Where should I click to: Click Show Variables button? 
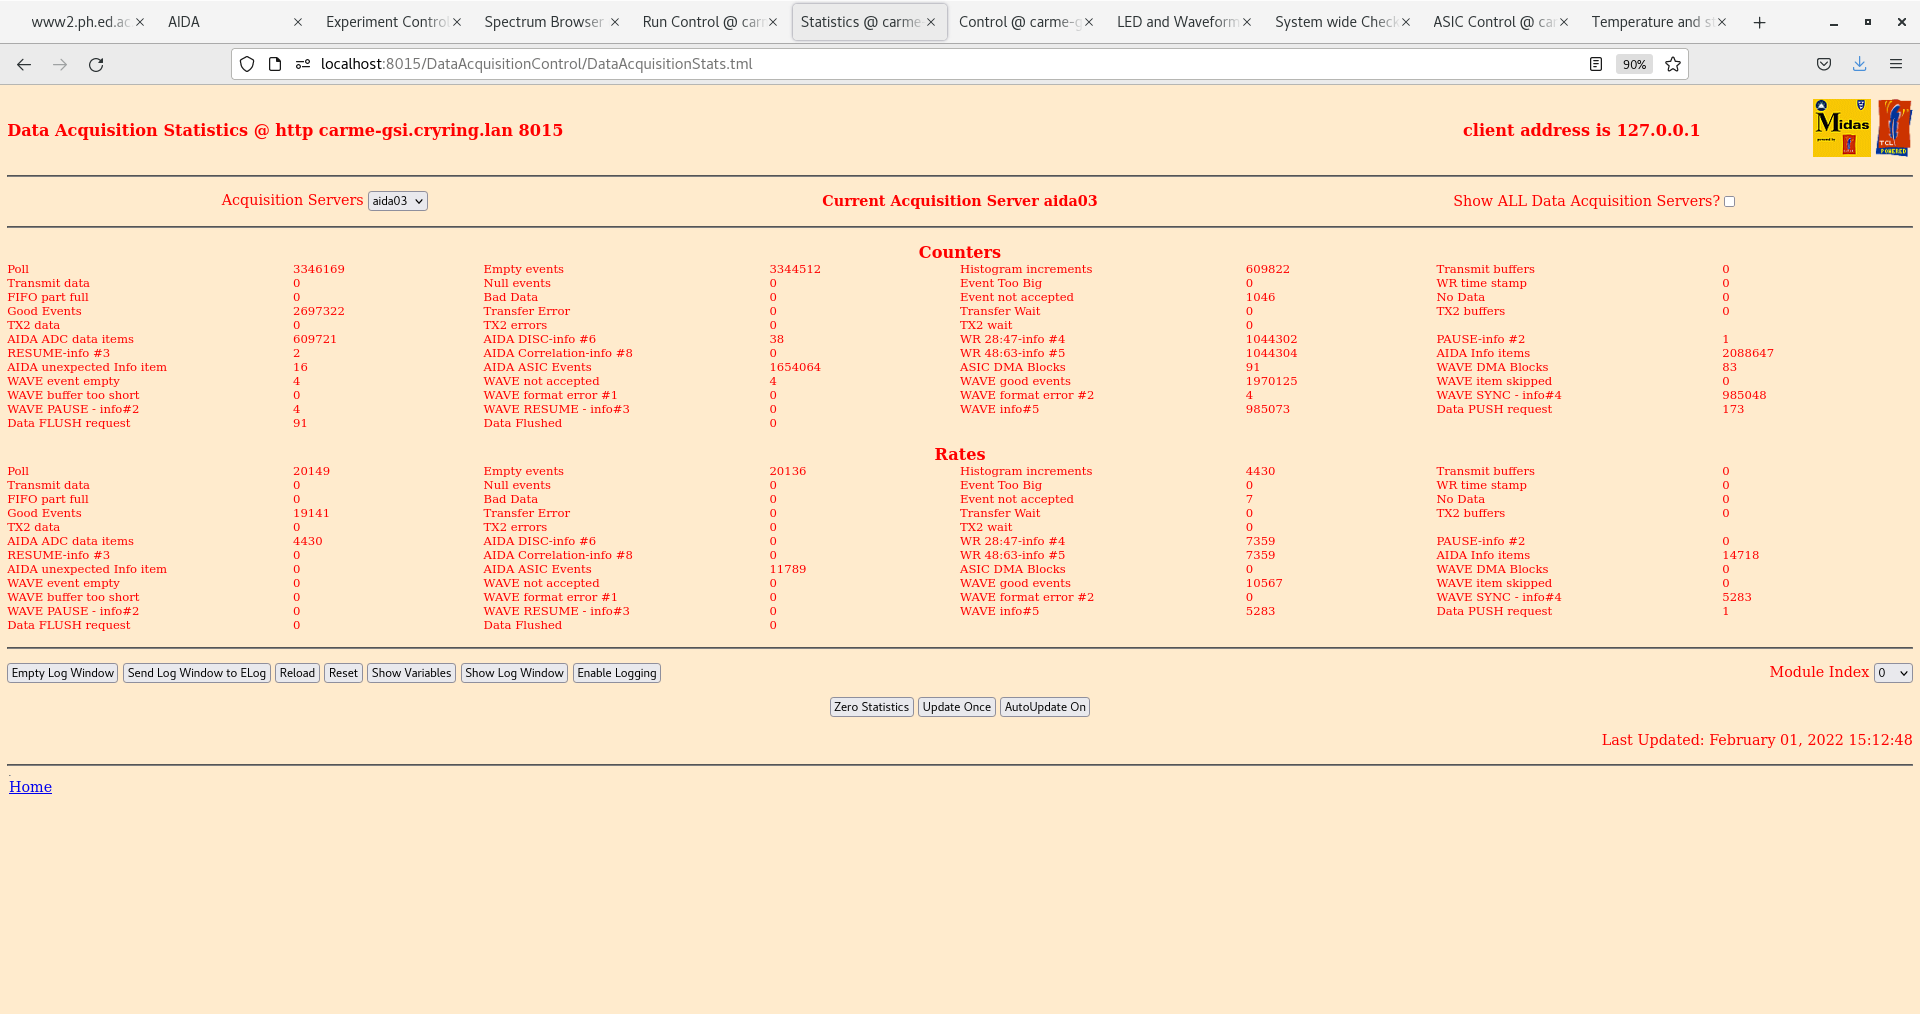click(411, 673)
